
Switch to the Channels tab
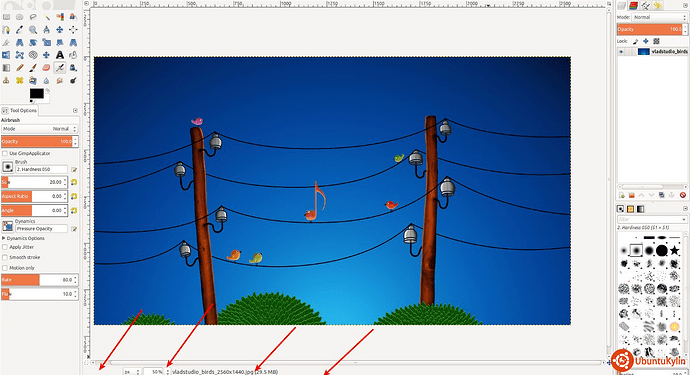(x=633, y=5)
